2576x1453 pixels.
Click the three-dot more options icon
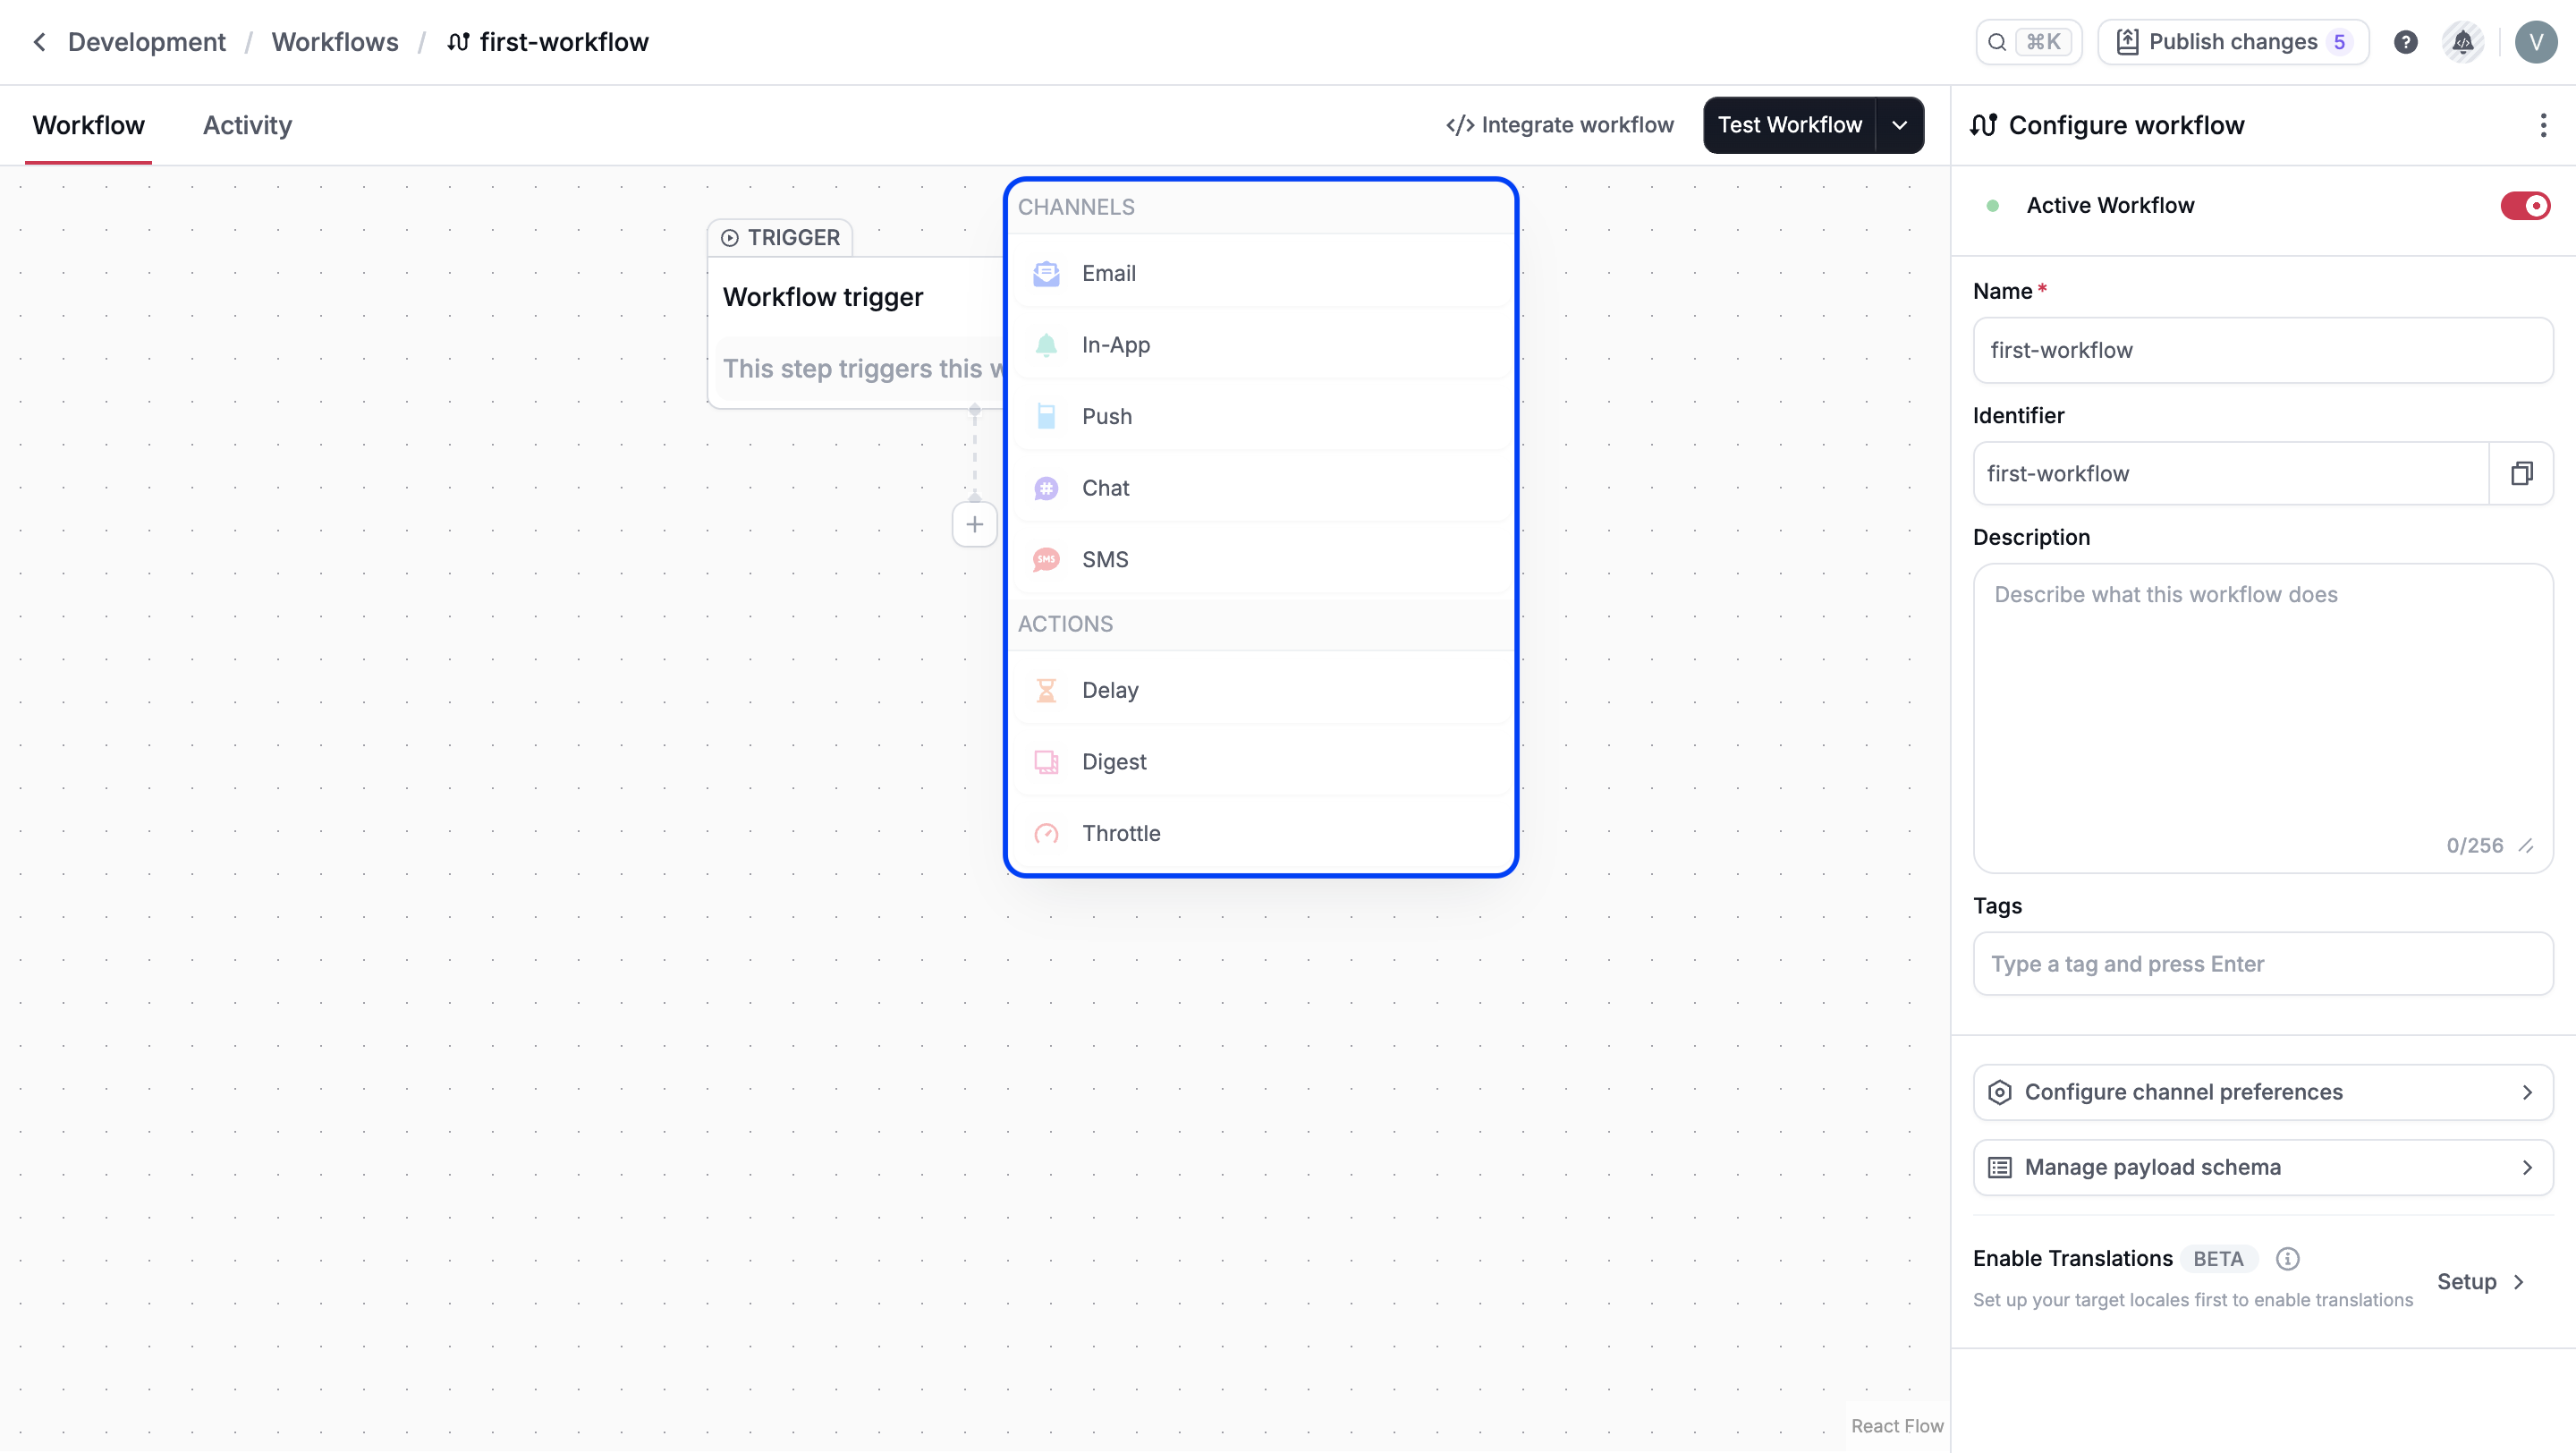coord(2543,125)
